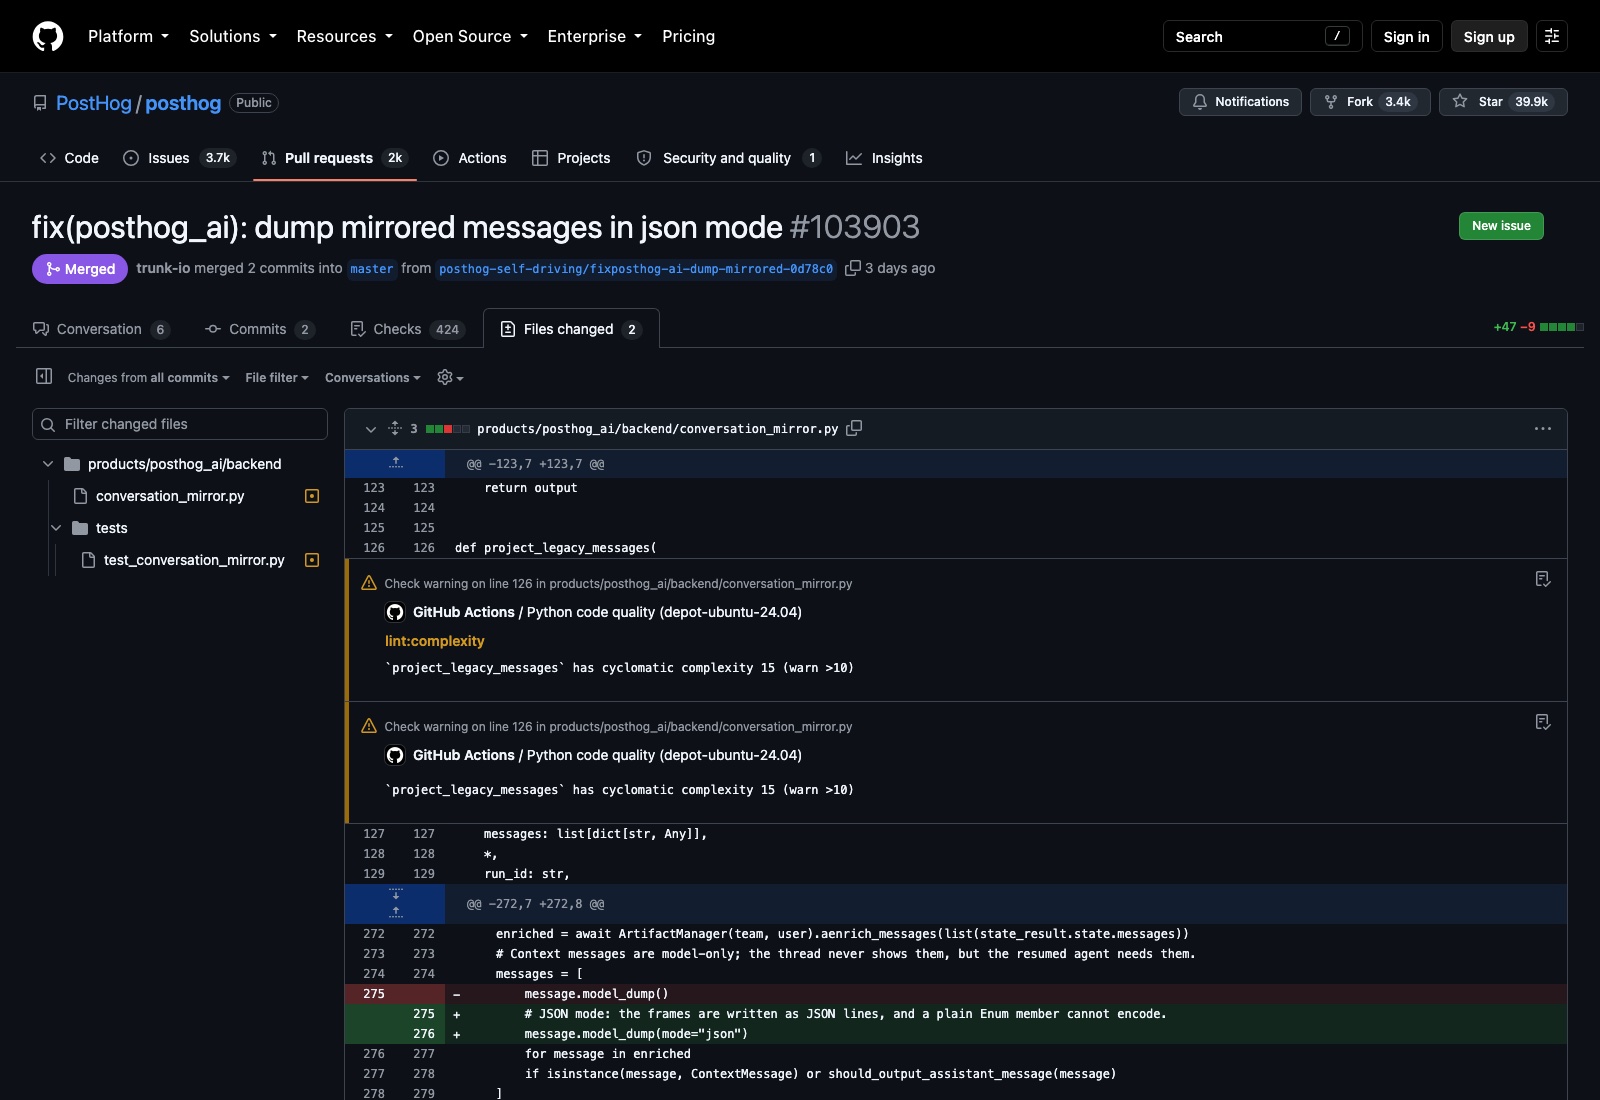Image resolution: width=1600 pixels, height=1100 pixels.
Task: Click the slash shortcut hint in the search box
Action: click(1337, 36)
